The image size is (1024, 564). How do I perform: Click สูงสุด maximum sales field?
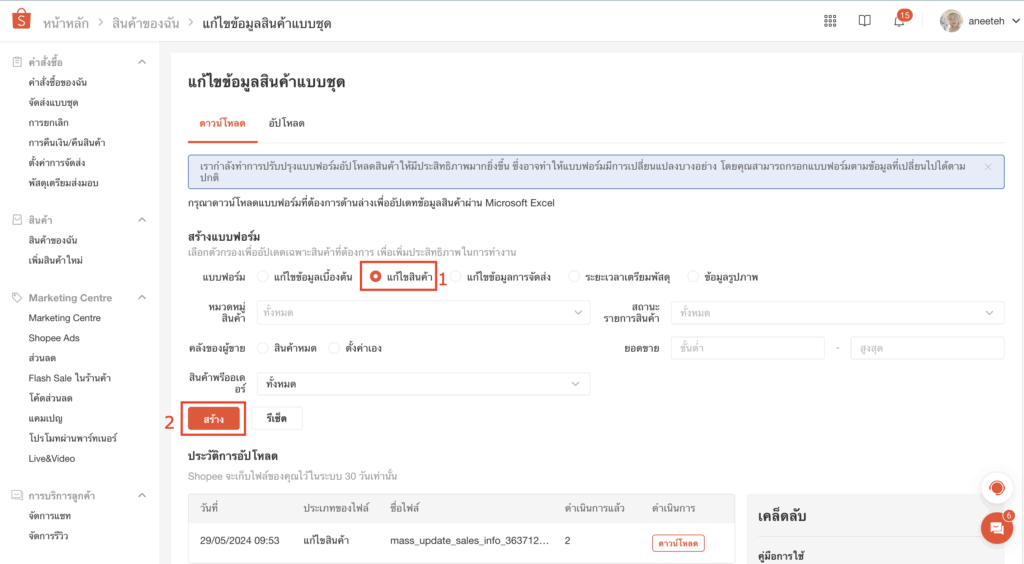[927, 348]
